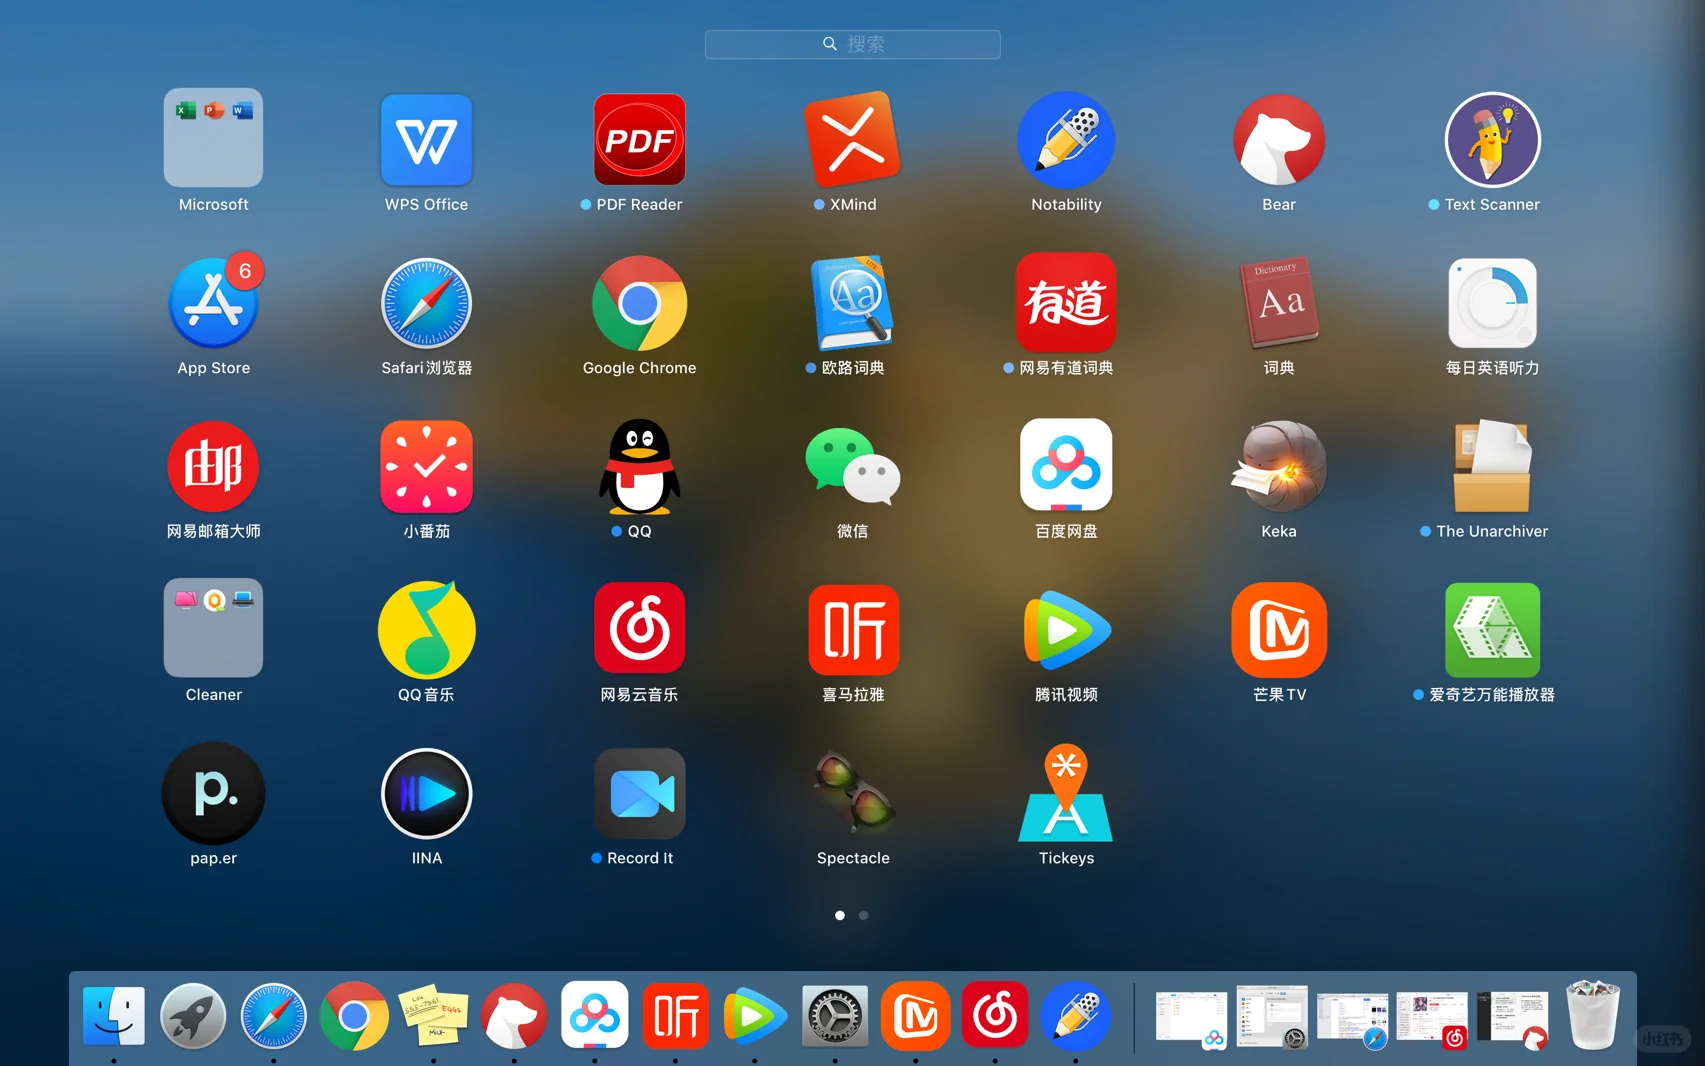Open 网易有道词典 app
Viewport: 1705px width, 1066px height.
[1066, 302]
